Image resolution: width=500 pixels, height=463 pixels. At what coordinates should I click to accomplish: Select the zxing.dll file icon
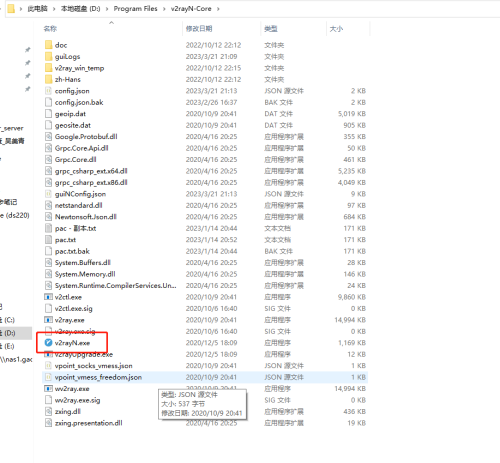49,412
